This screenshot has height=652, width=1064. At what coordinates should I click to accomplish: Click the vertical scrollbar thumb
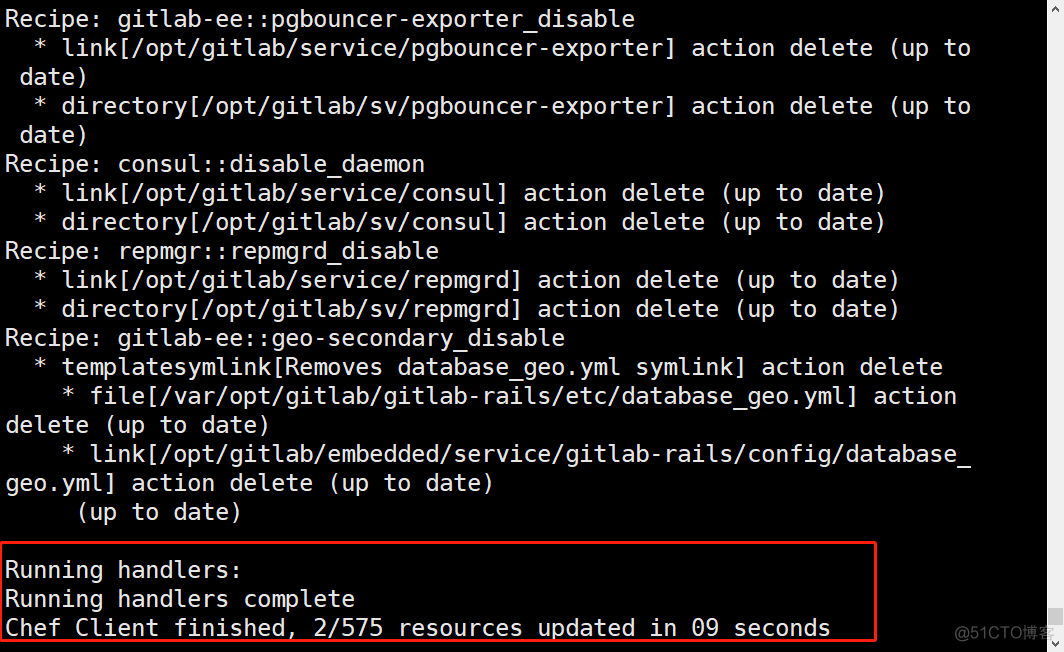[1055, 617]
